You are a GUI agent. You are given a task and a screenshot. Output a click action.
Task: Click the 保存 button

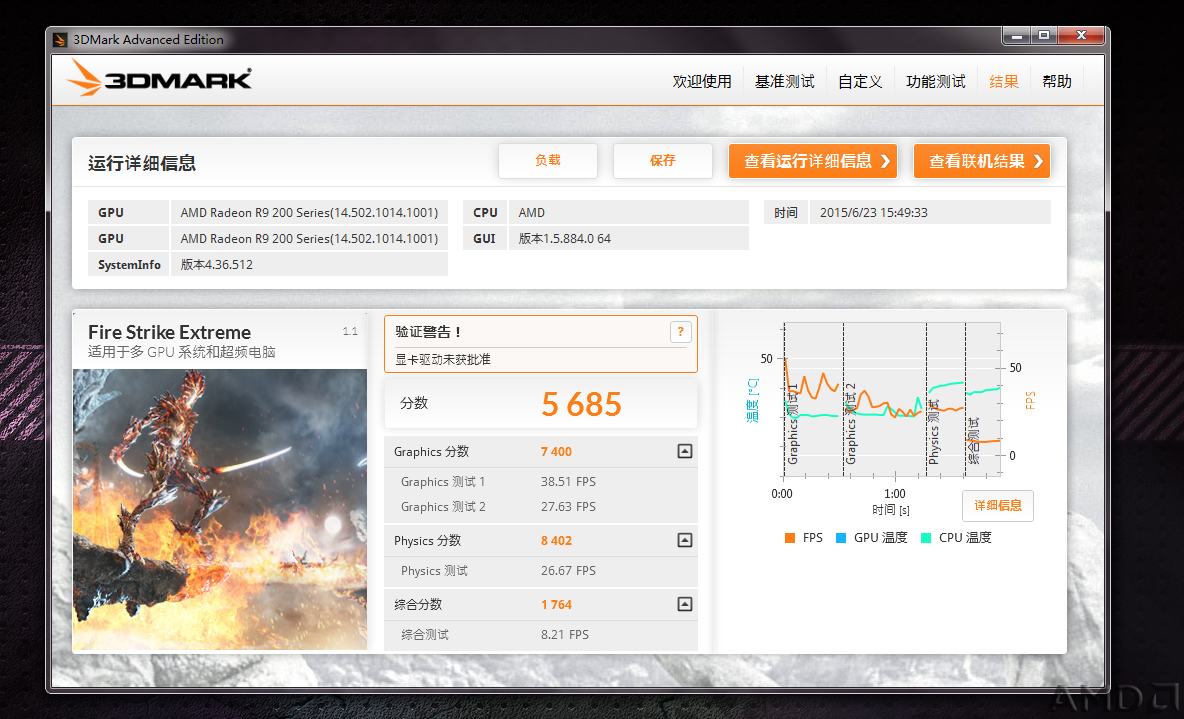(x=663, y=161)
